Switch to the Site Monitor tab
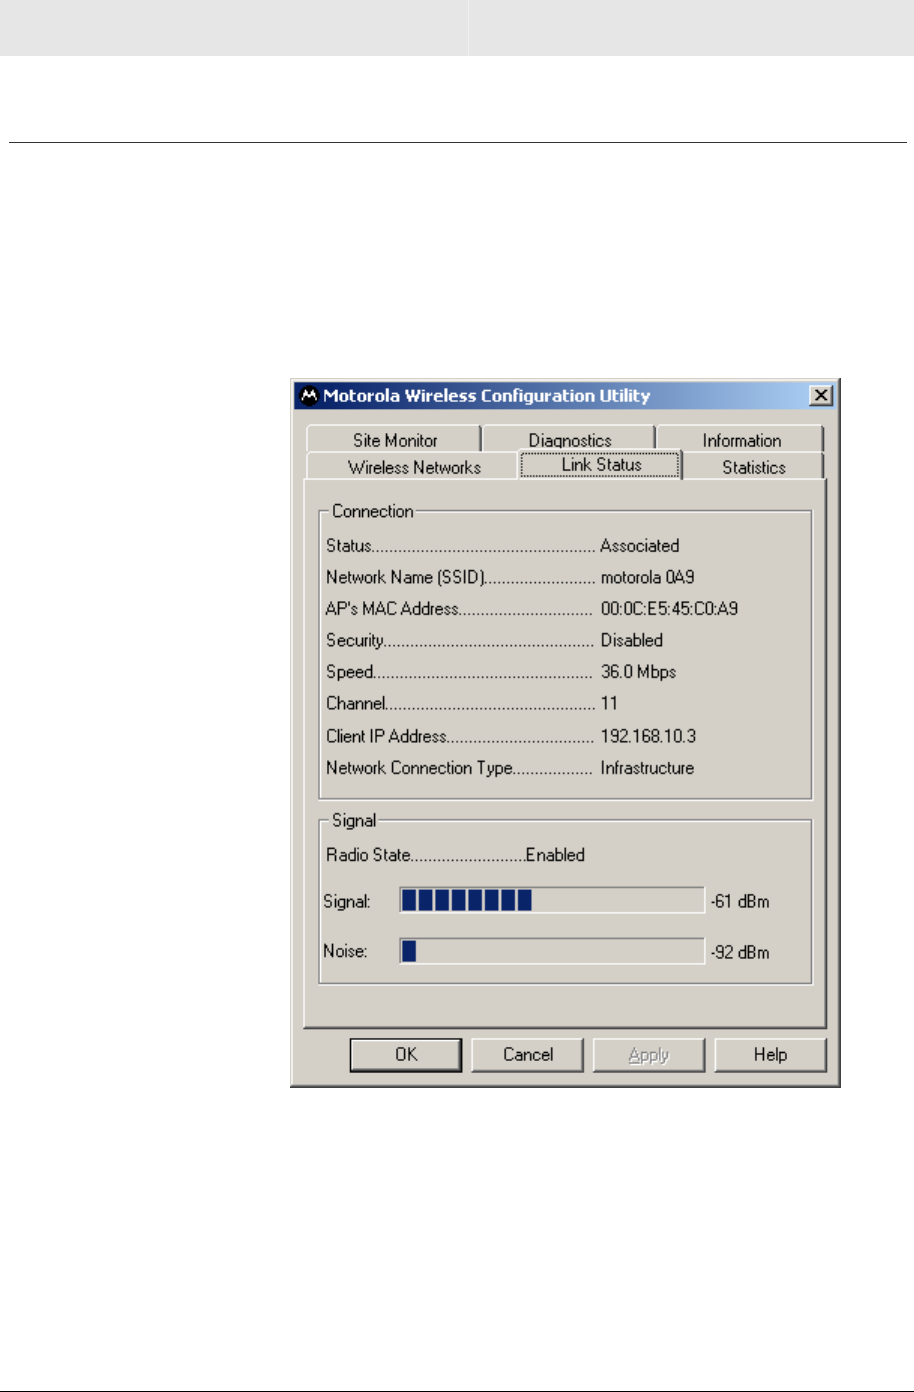Viewport: 914px width, 1392px height. pos(395,440)
